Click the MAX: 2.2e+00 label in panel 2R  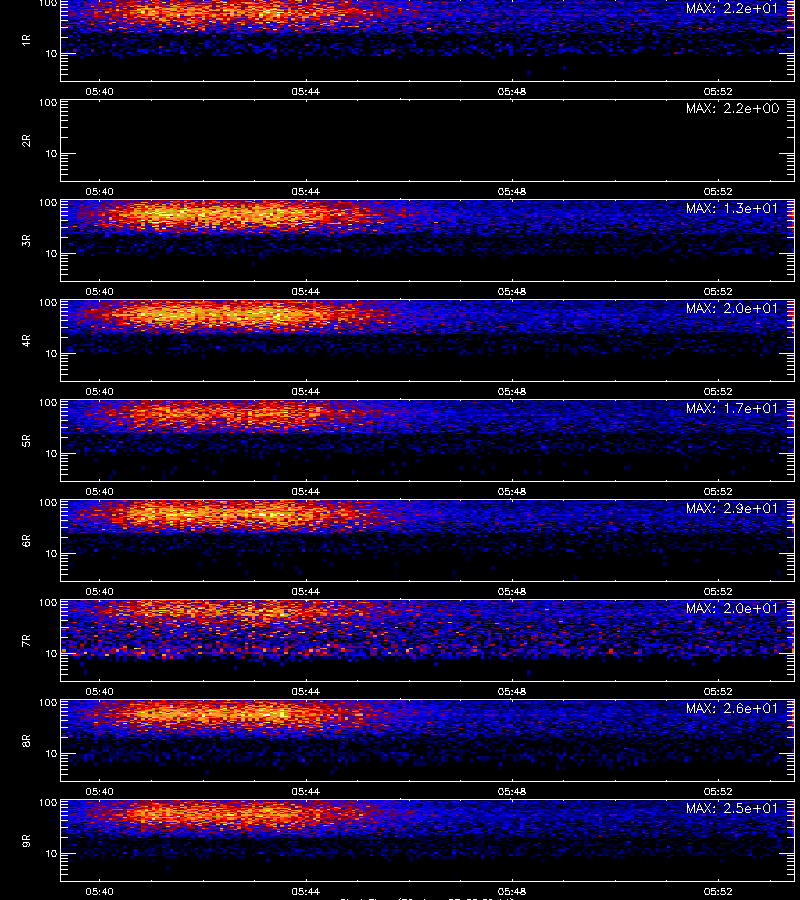pyautogui.click(x=732, y=108)
